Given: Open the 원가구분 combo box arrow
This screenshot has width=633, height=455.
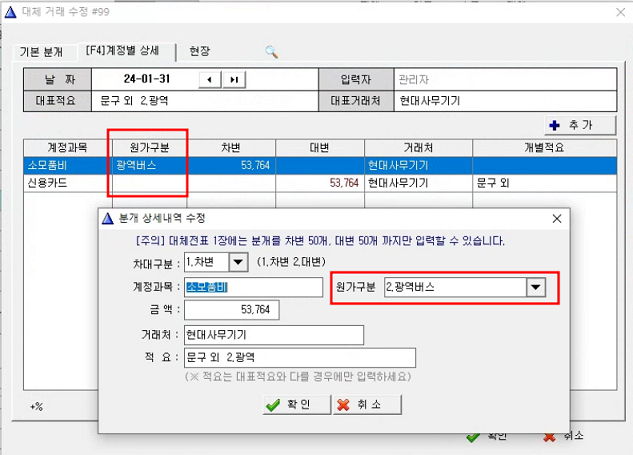Looking at the screenshot, I should (536, 287).
